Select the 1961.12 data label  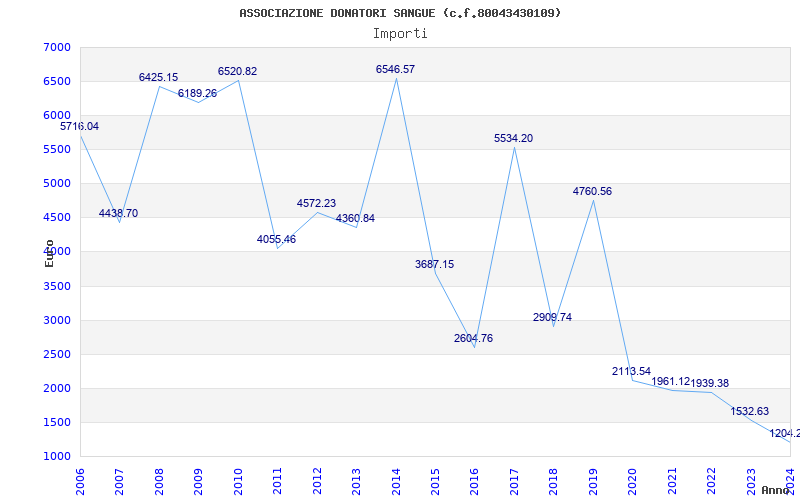point(670,382)
